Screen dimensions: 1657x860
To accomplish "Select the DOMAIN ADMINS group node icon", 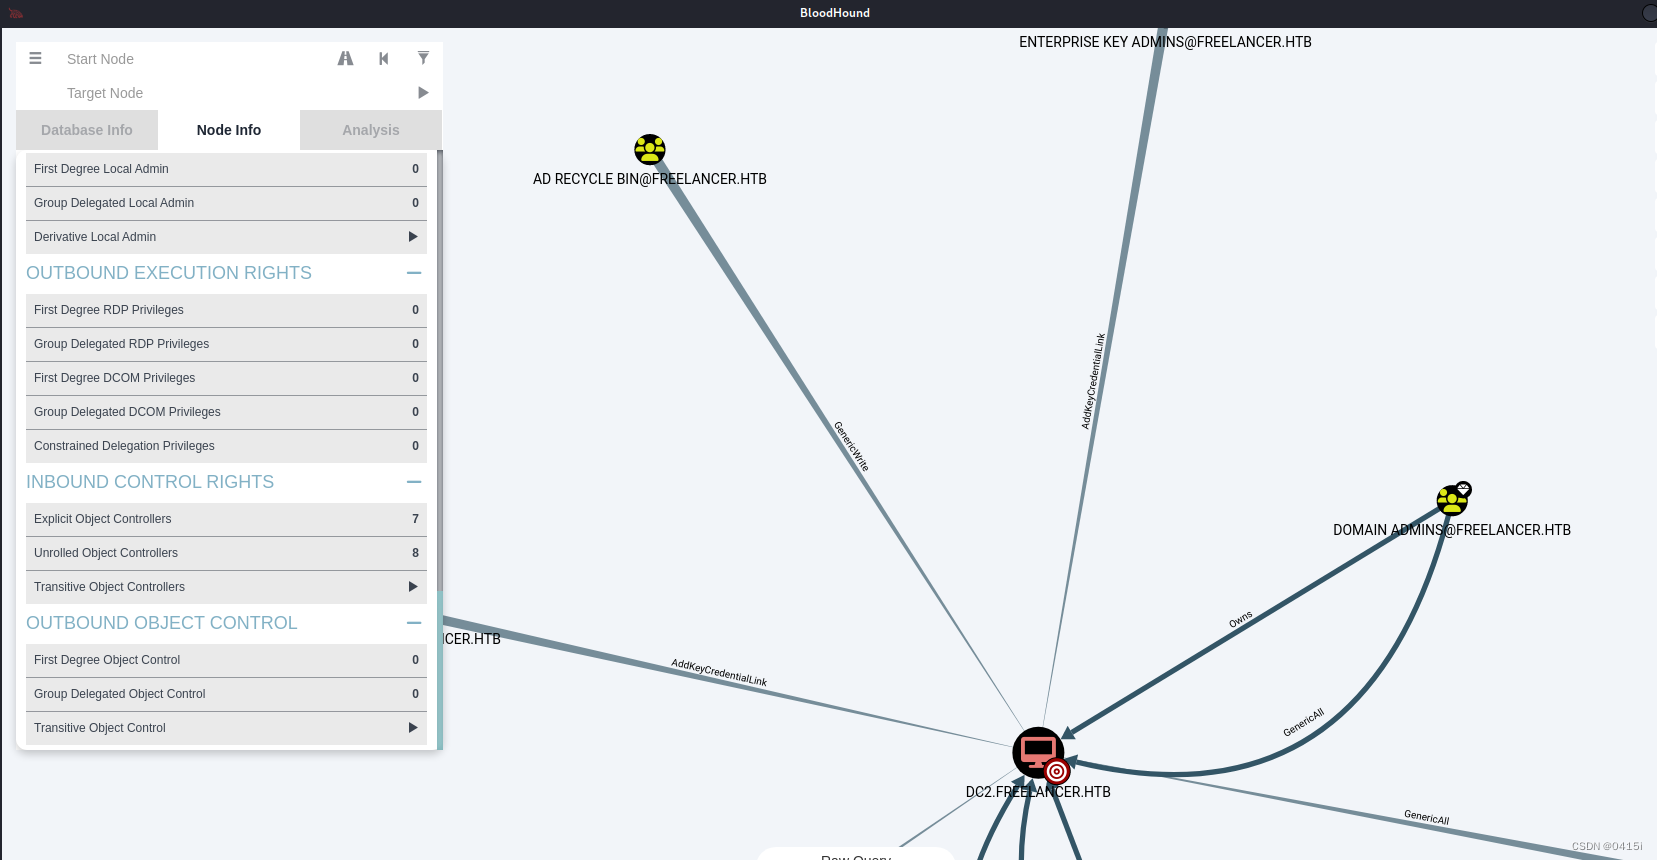I will tap(1452, 500).
